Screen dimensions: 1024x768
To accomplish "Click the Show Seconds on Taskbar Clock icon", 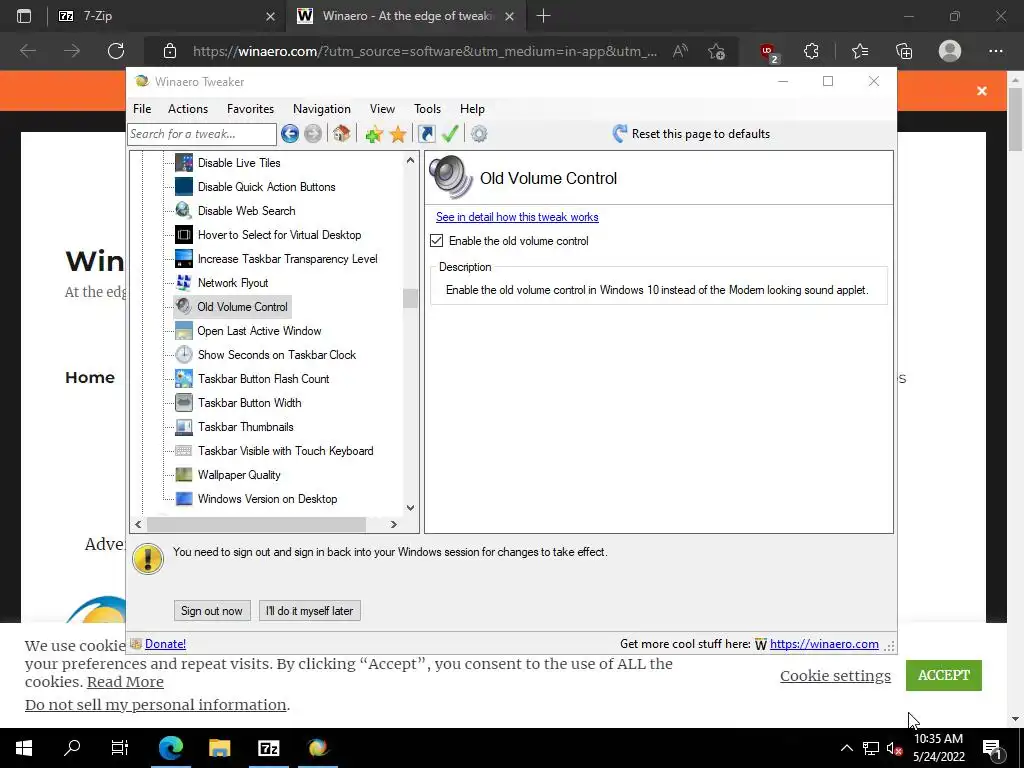I will (184, 355).
